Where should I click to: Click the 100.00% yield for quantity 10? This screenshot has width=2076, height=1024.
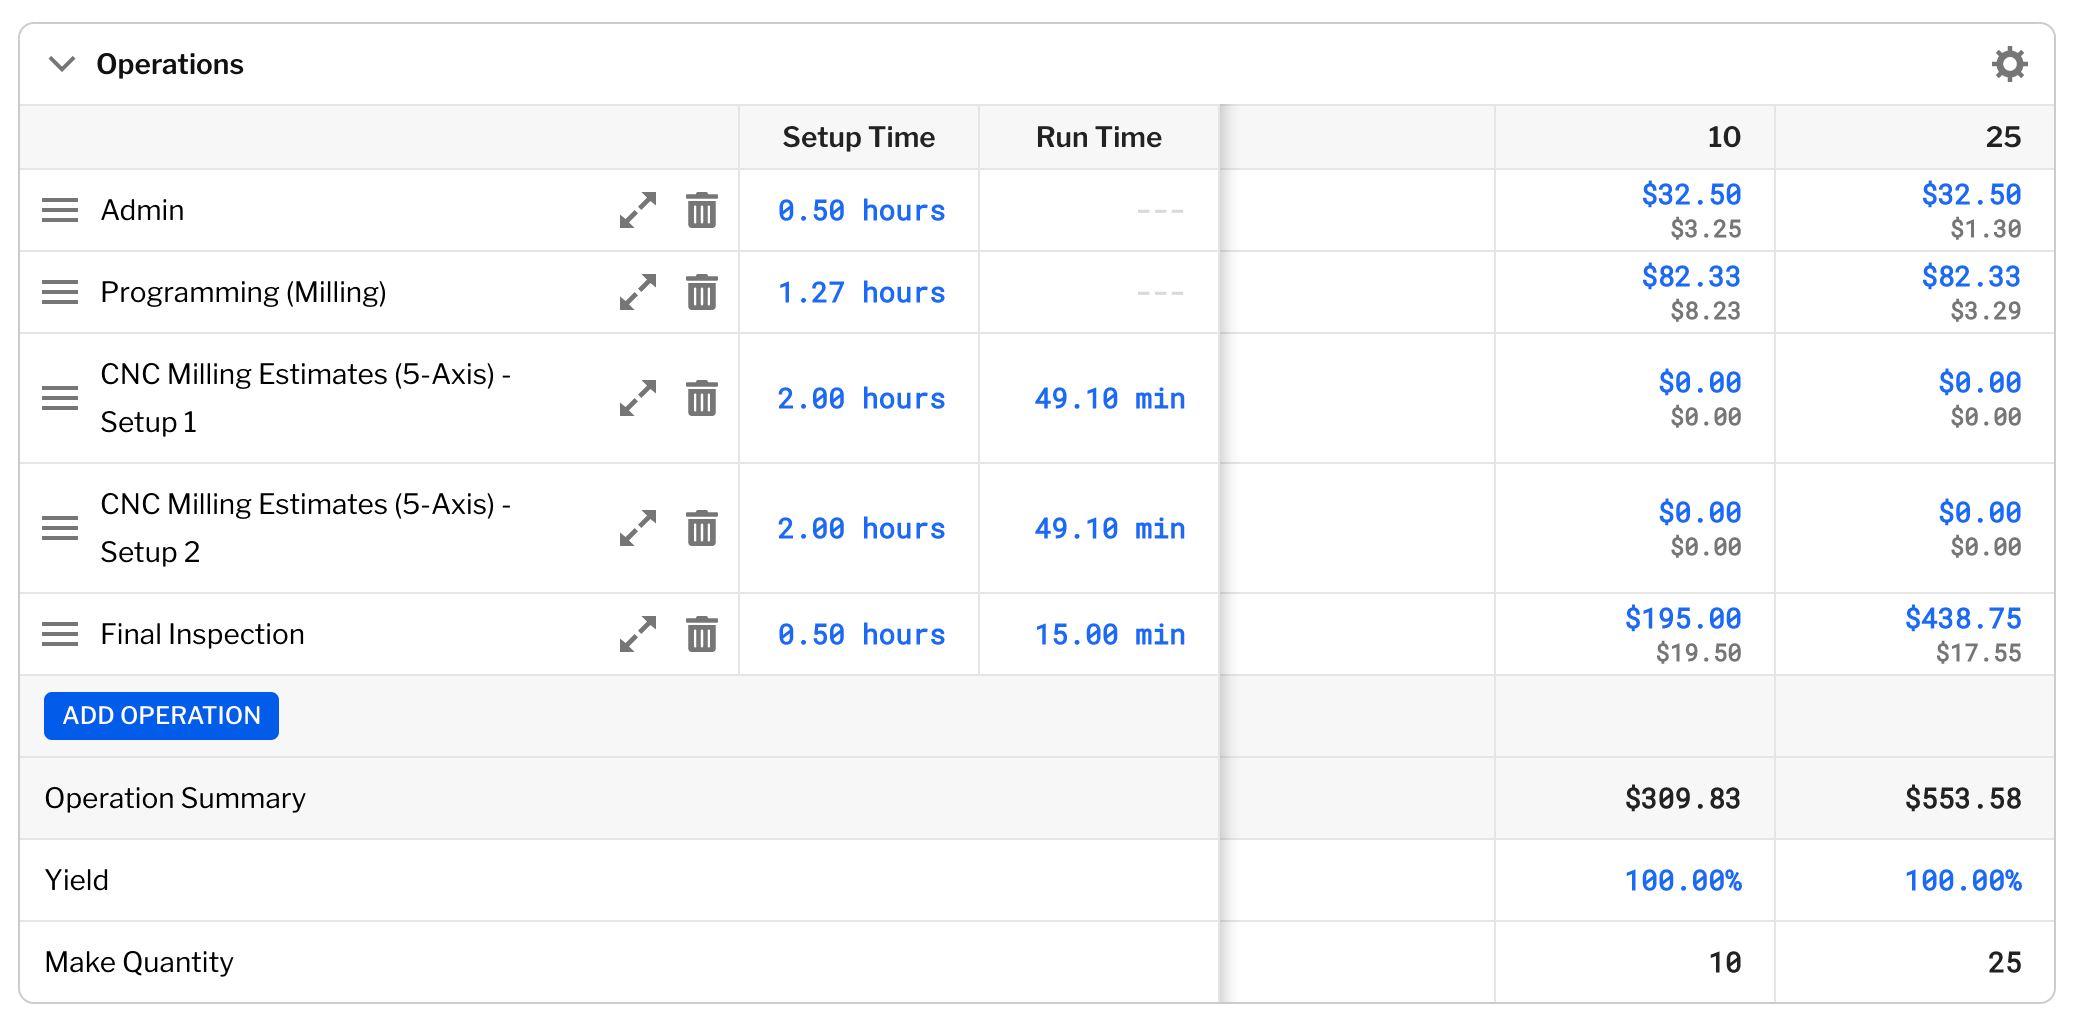point(1683,880)
